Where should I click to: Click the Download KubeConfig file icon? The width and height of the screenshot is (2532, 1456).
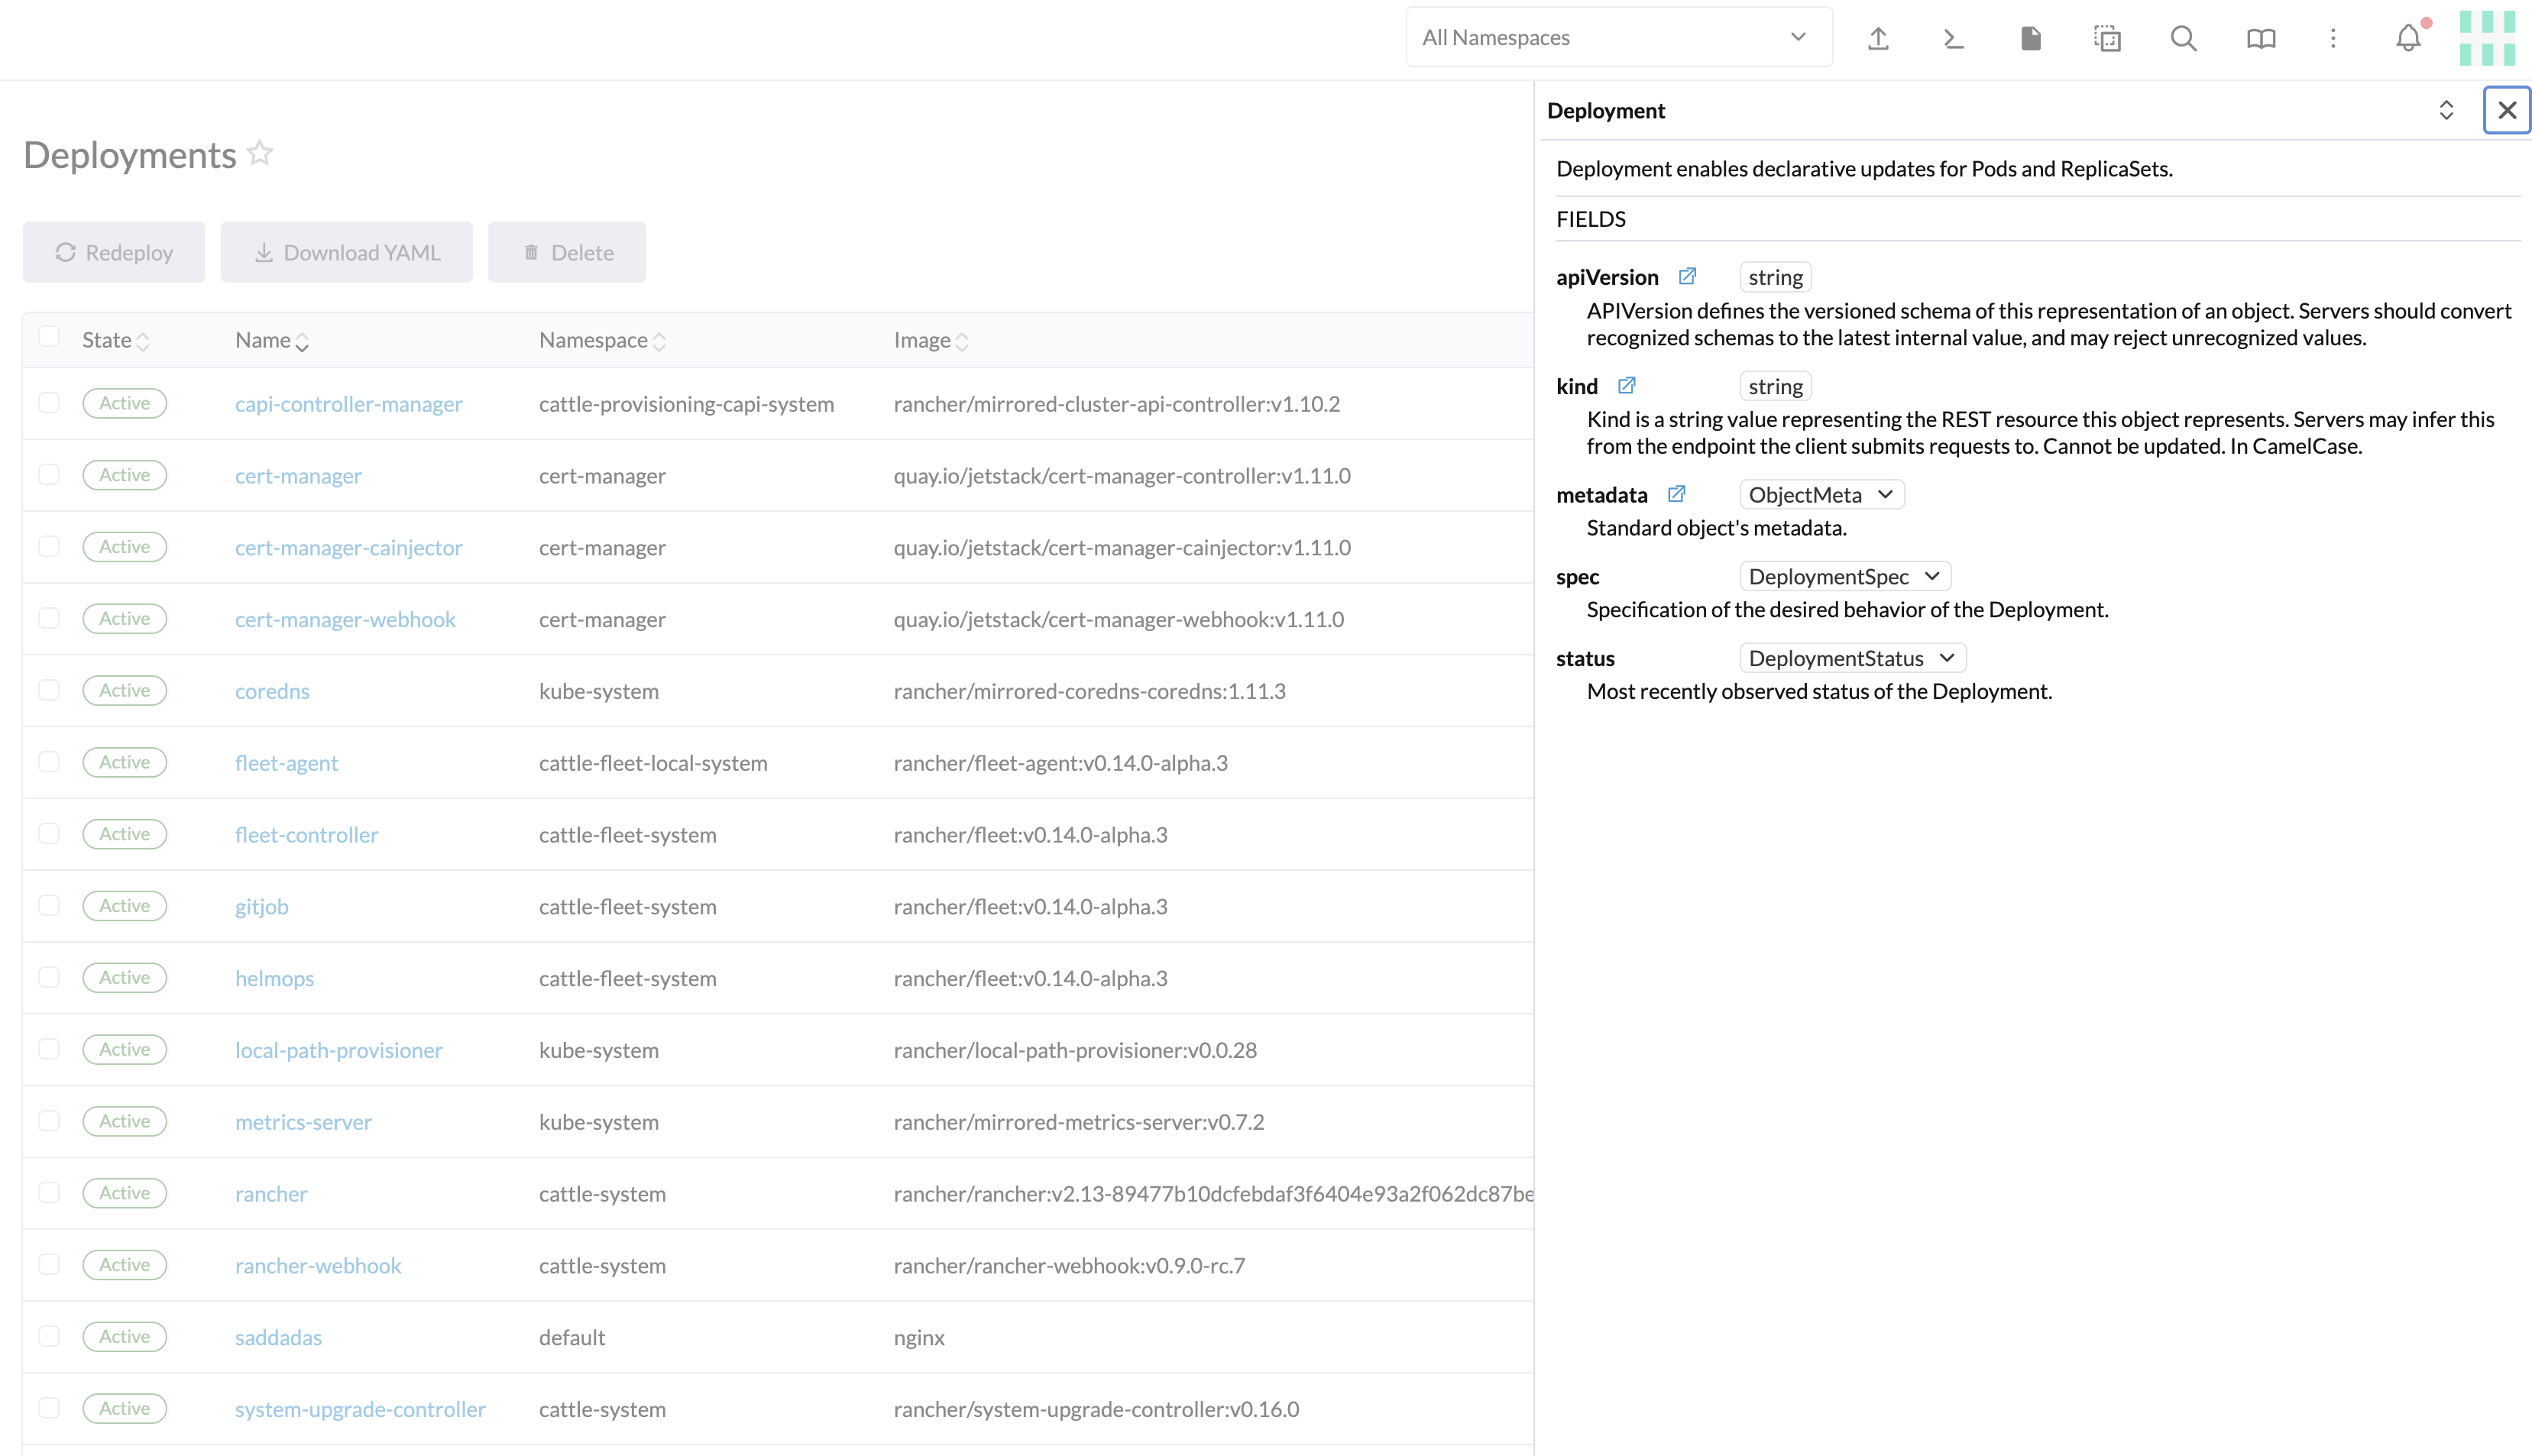coord(2030,38)
